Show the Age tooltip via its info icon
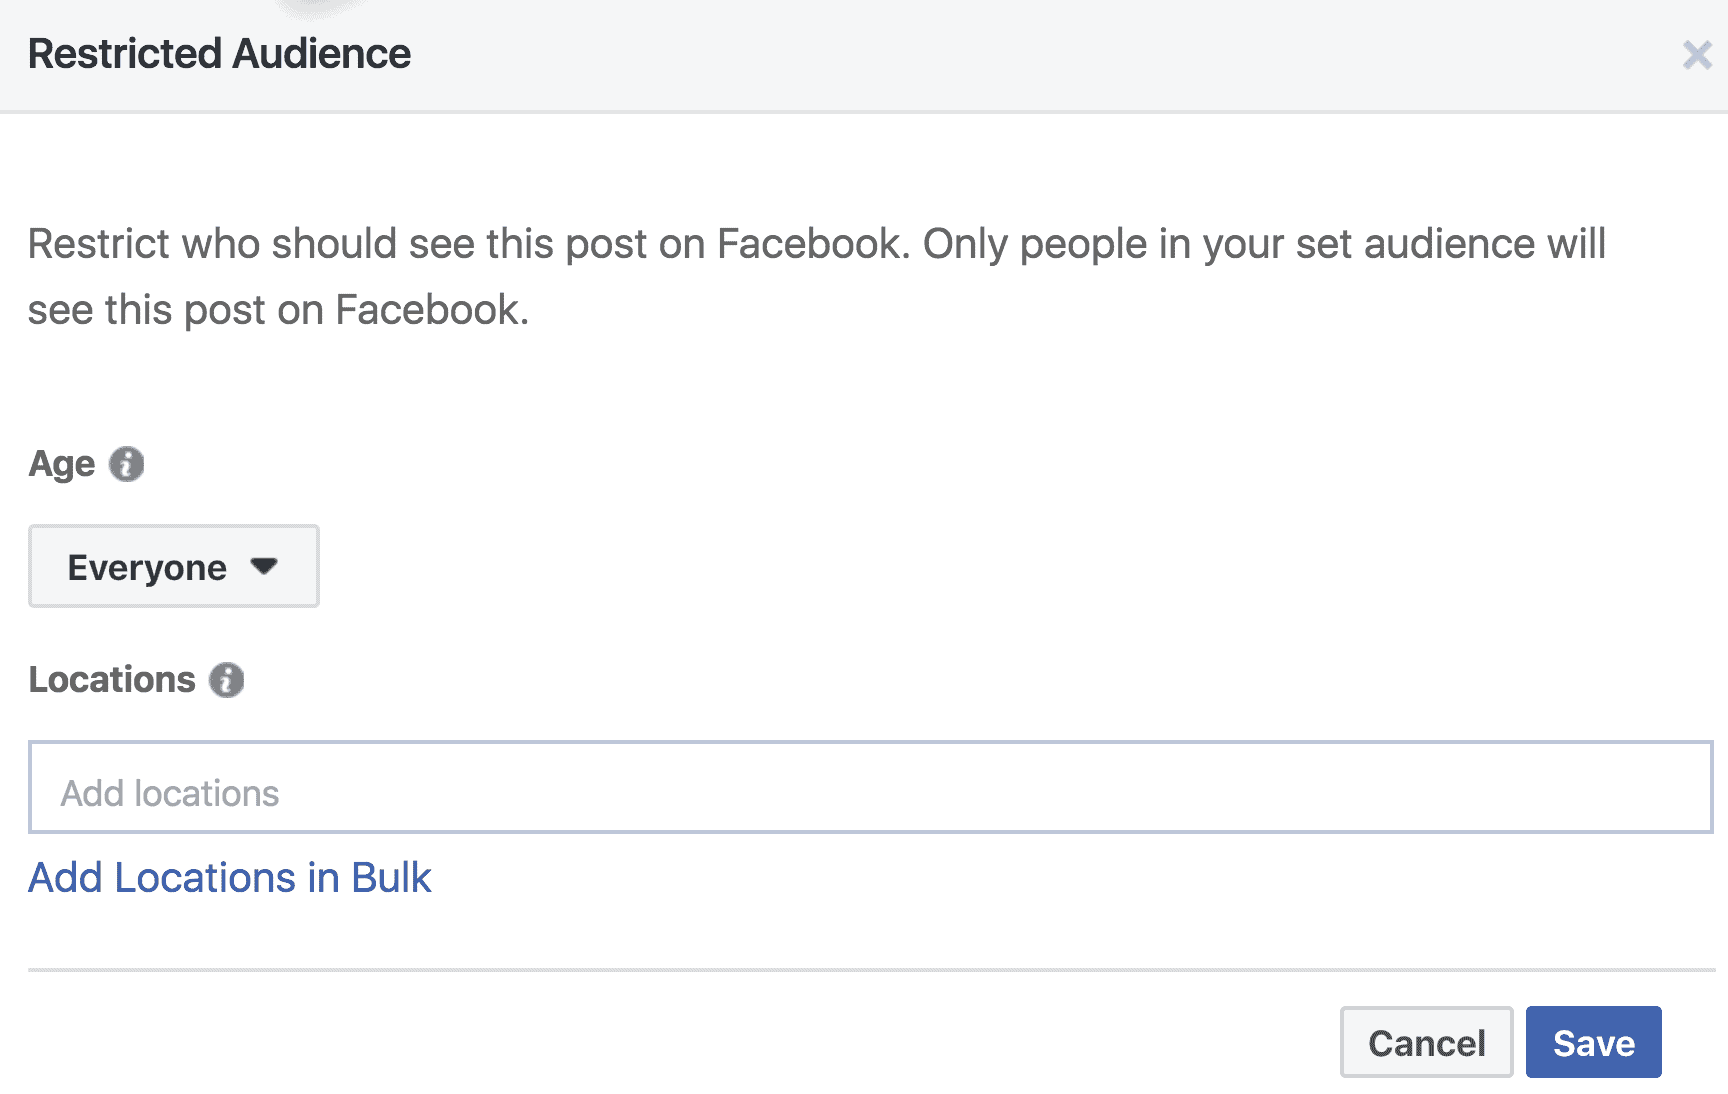Screen dimensions: 1728x1094 click(126, 464)
